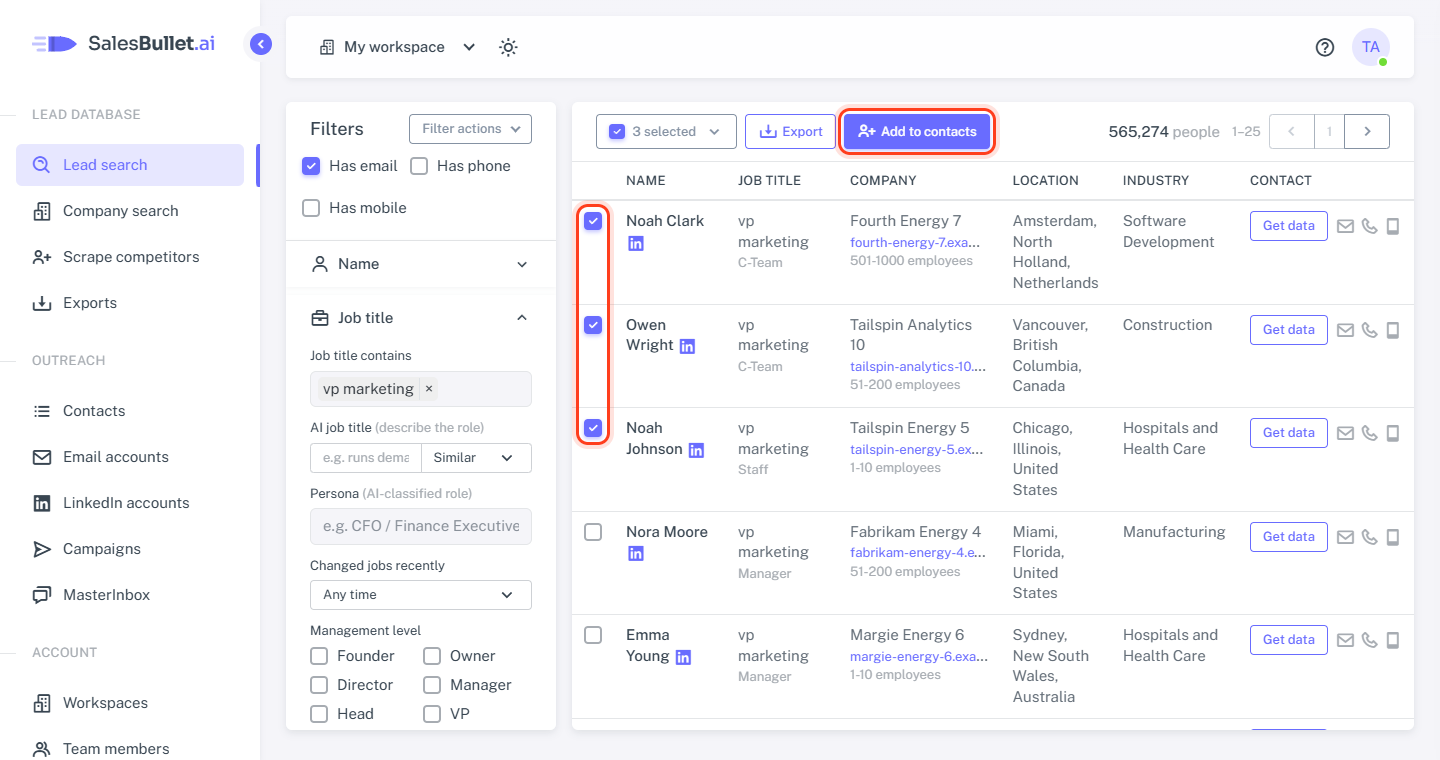The image size is (1440, 760).
Task: Click the mobile icon in Noah Johnson's row
Action: click(1392, 433)
